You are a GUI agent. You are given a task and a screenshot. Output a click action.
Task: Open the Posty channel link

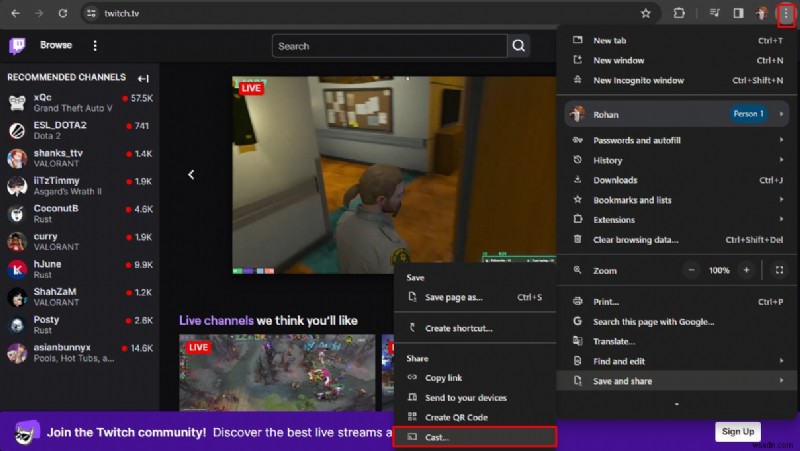point(80,324)
